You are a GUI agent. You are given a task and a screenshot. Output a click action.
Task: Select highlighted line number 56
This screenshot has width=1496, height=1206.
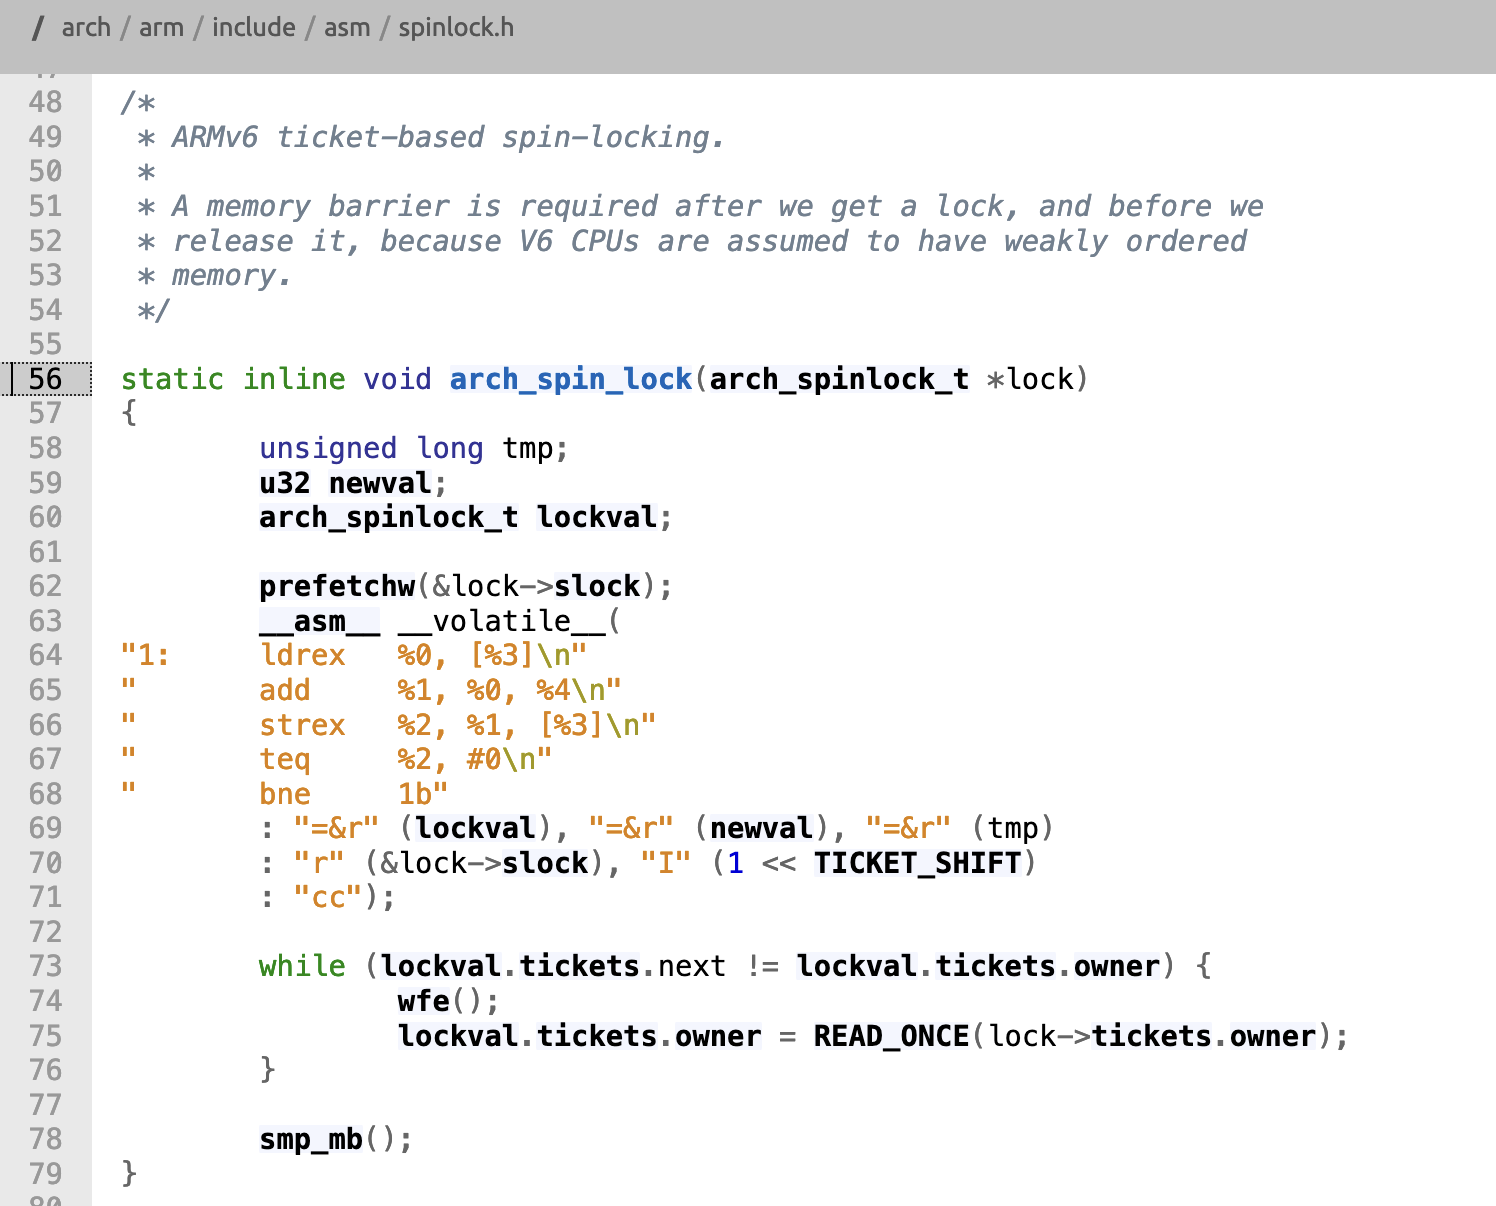(45, 379)
